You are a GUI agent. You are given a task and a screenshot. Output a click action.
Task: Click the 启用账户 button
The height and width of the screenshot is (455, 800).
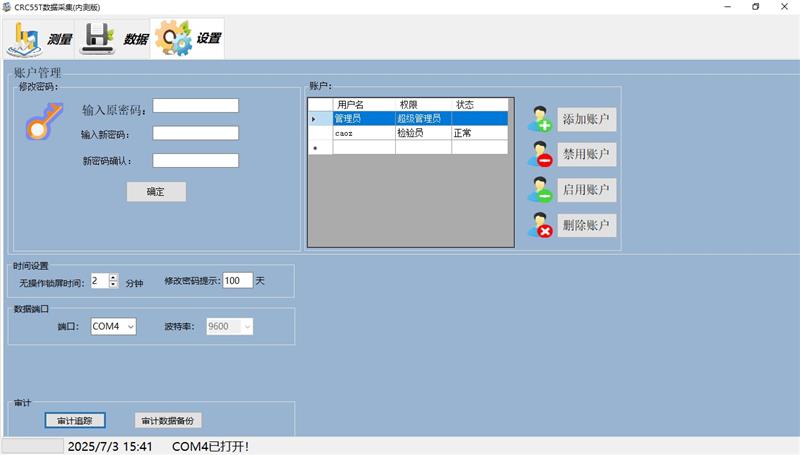tap(586, 190)
